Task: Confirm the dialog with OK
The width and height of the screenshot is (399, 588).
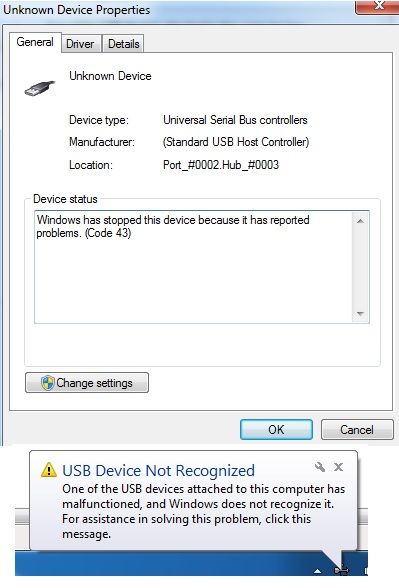Action: point(276,429)
